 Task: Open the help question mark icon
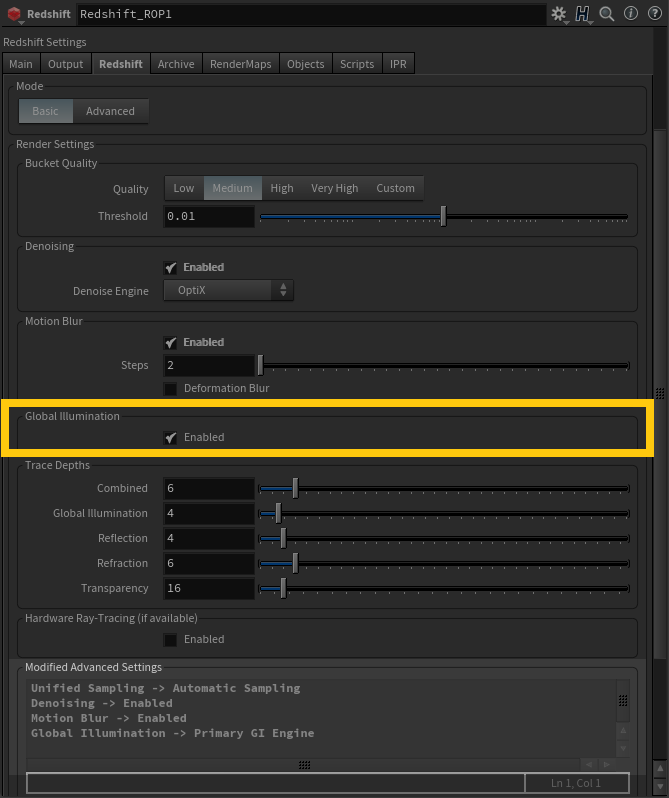[653, 14]
